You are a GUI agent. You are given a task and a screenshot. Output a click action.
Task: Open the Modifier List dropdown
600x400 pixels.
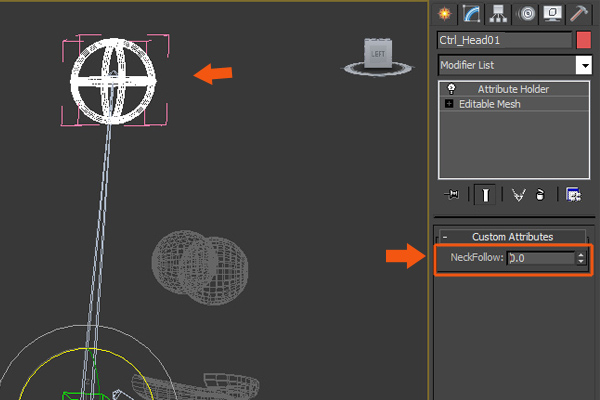coord(584,65)
